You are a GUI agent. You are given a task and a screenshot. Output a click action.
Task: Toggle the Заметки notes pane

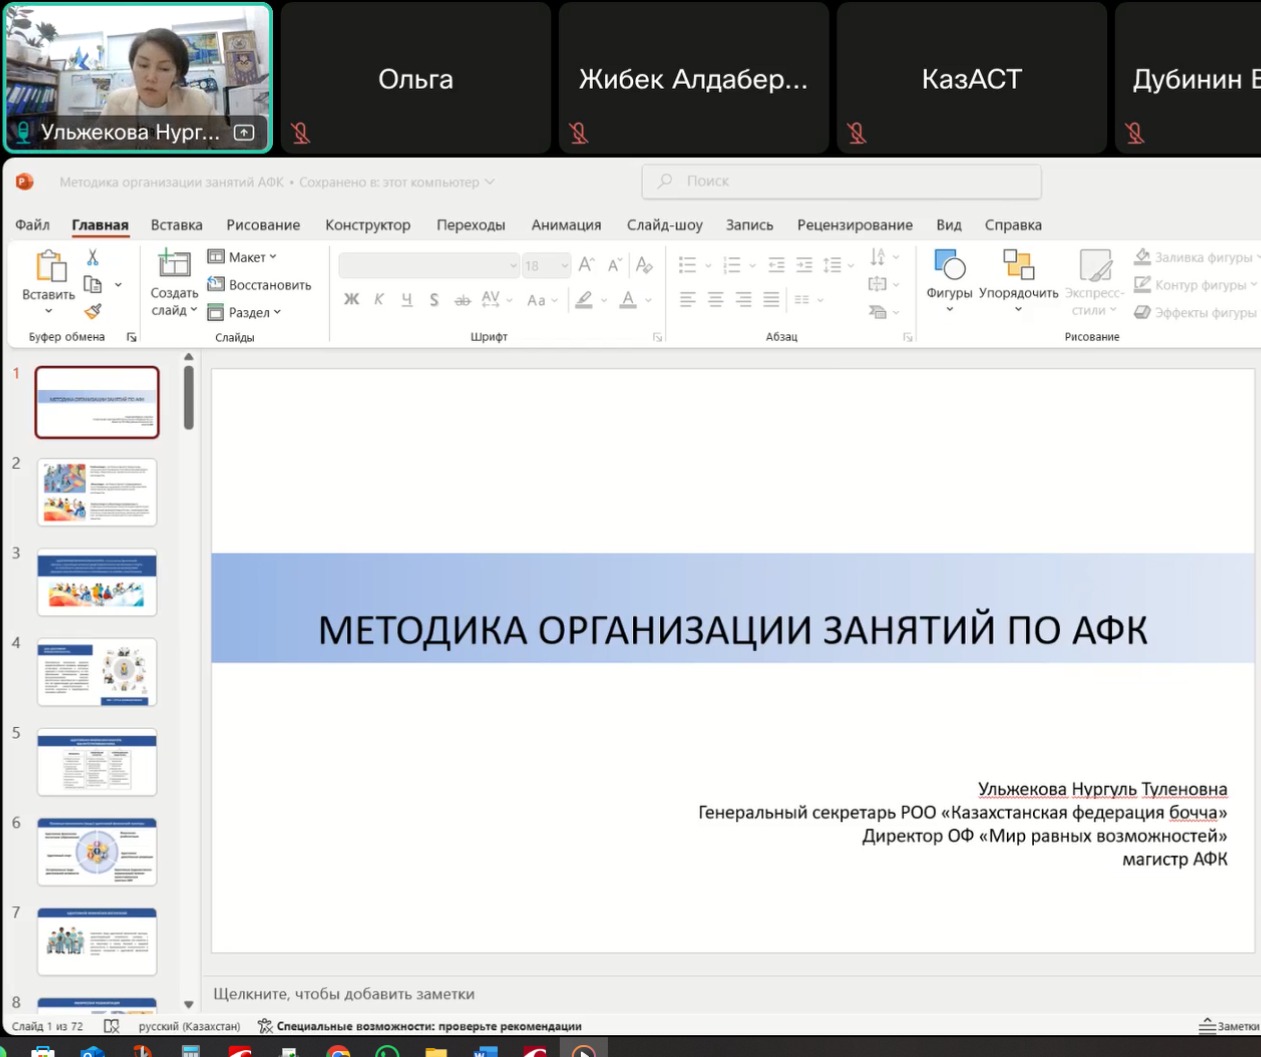pos(1229,1026)
